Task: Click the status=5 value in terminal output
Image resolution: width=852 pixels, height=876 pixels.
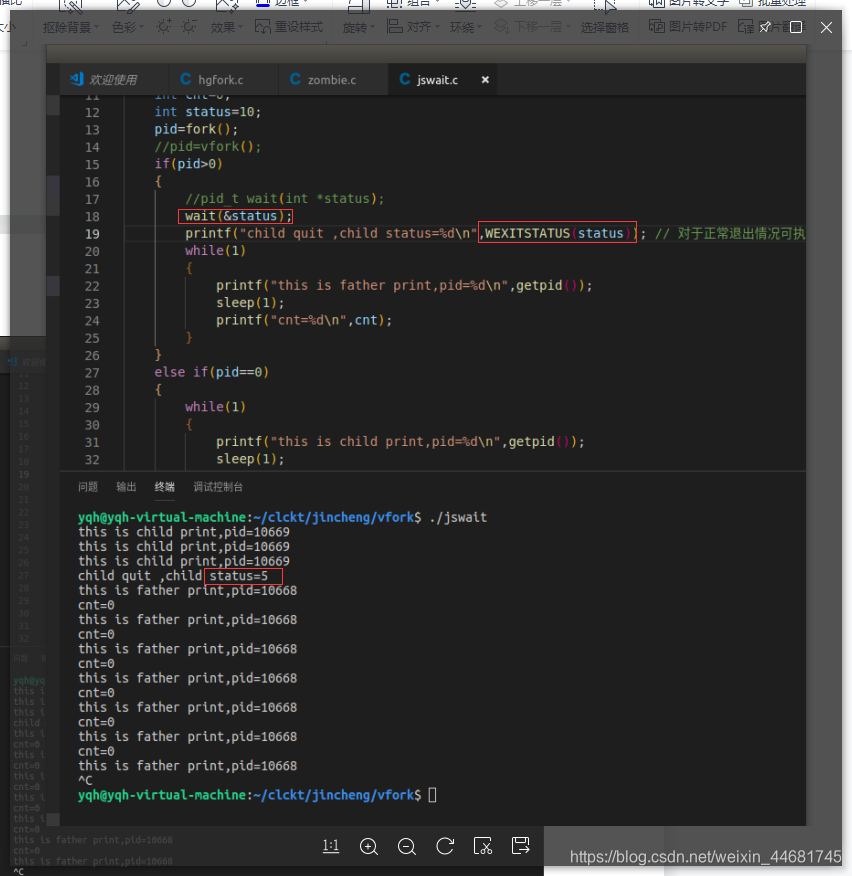Action: tap(239, 576)
